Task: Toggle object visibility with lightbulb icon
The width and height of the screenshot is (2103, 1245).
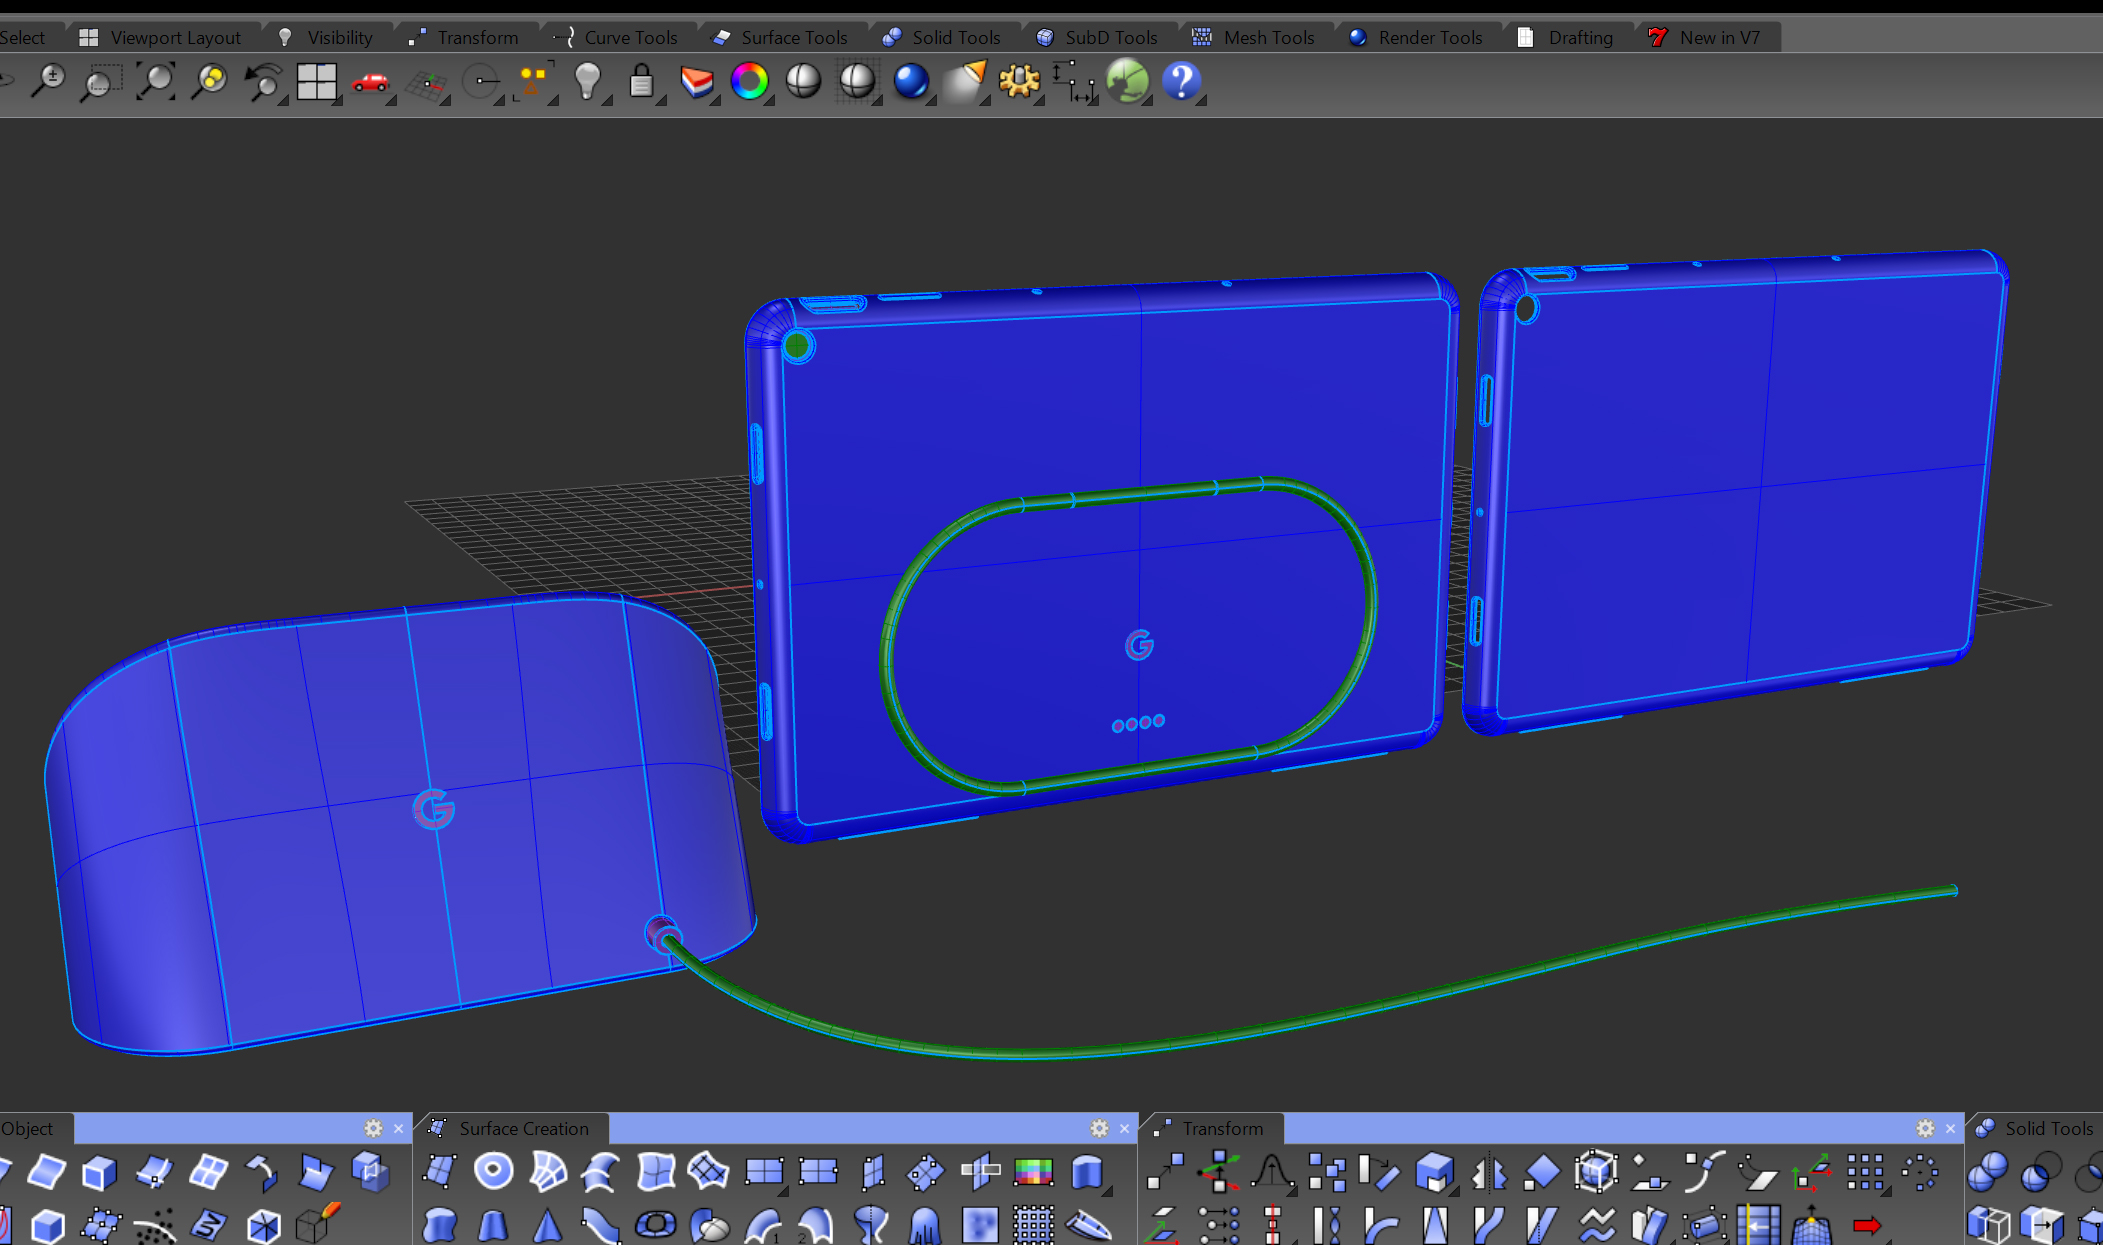Action: coord(588,82)
